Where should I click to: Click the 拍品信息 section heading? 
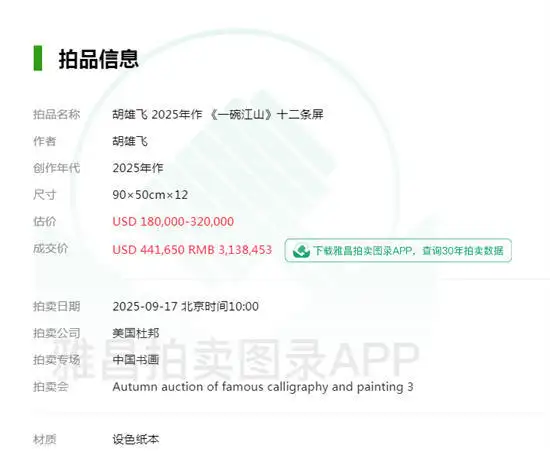pyautogui.click(x=99, y=59)
